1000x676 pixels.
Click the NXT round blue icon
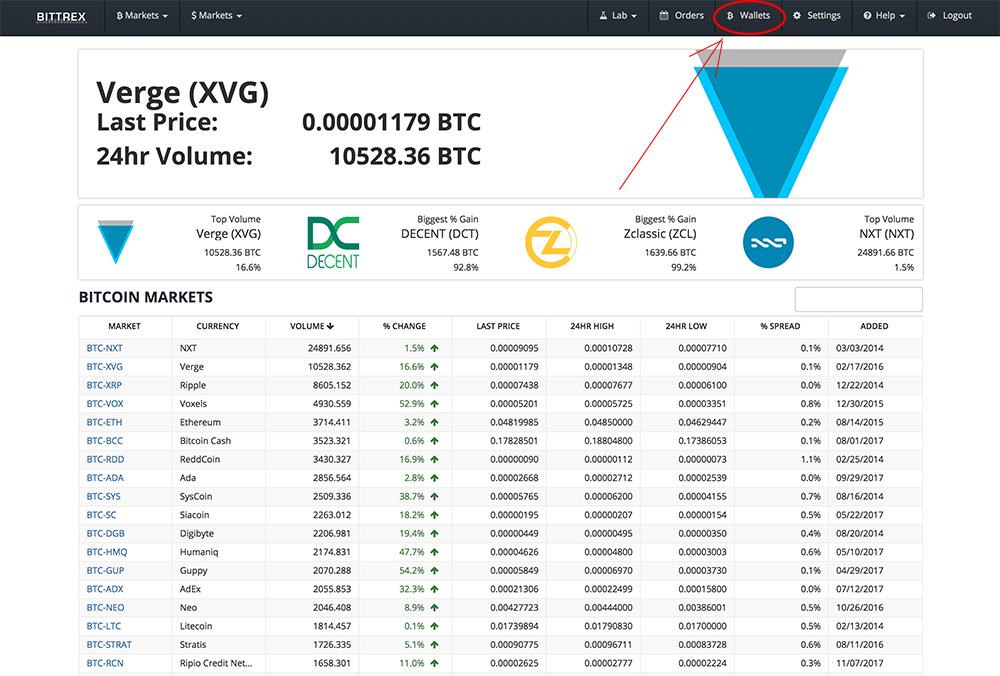tap(768, 242)
